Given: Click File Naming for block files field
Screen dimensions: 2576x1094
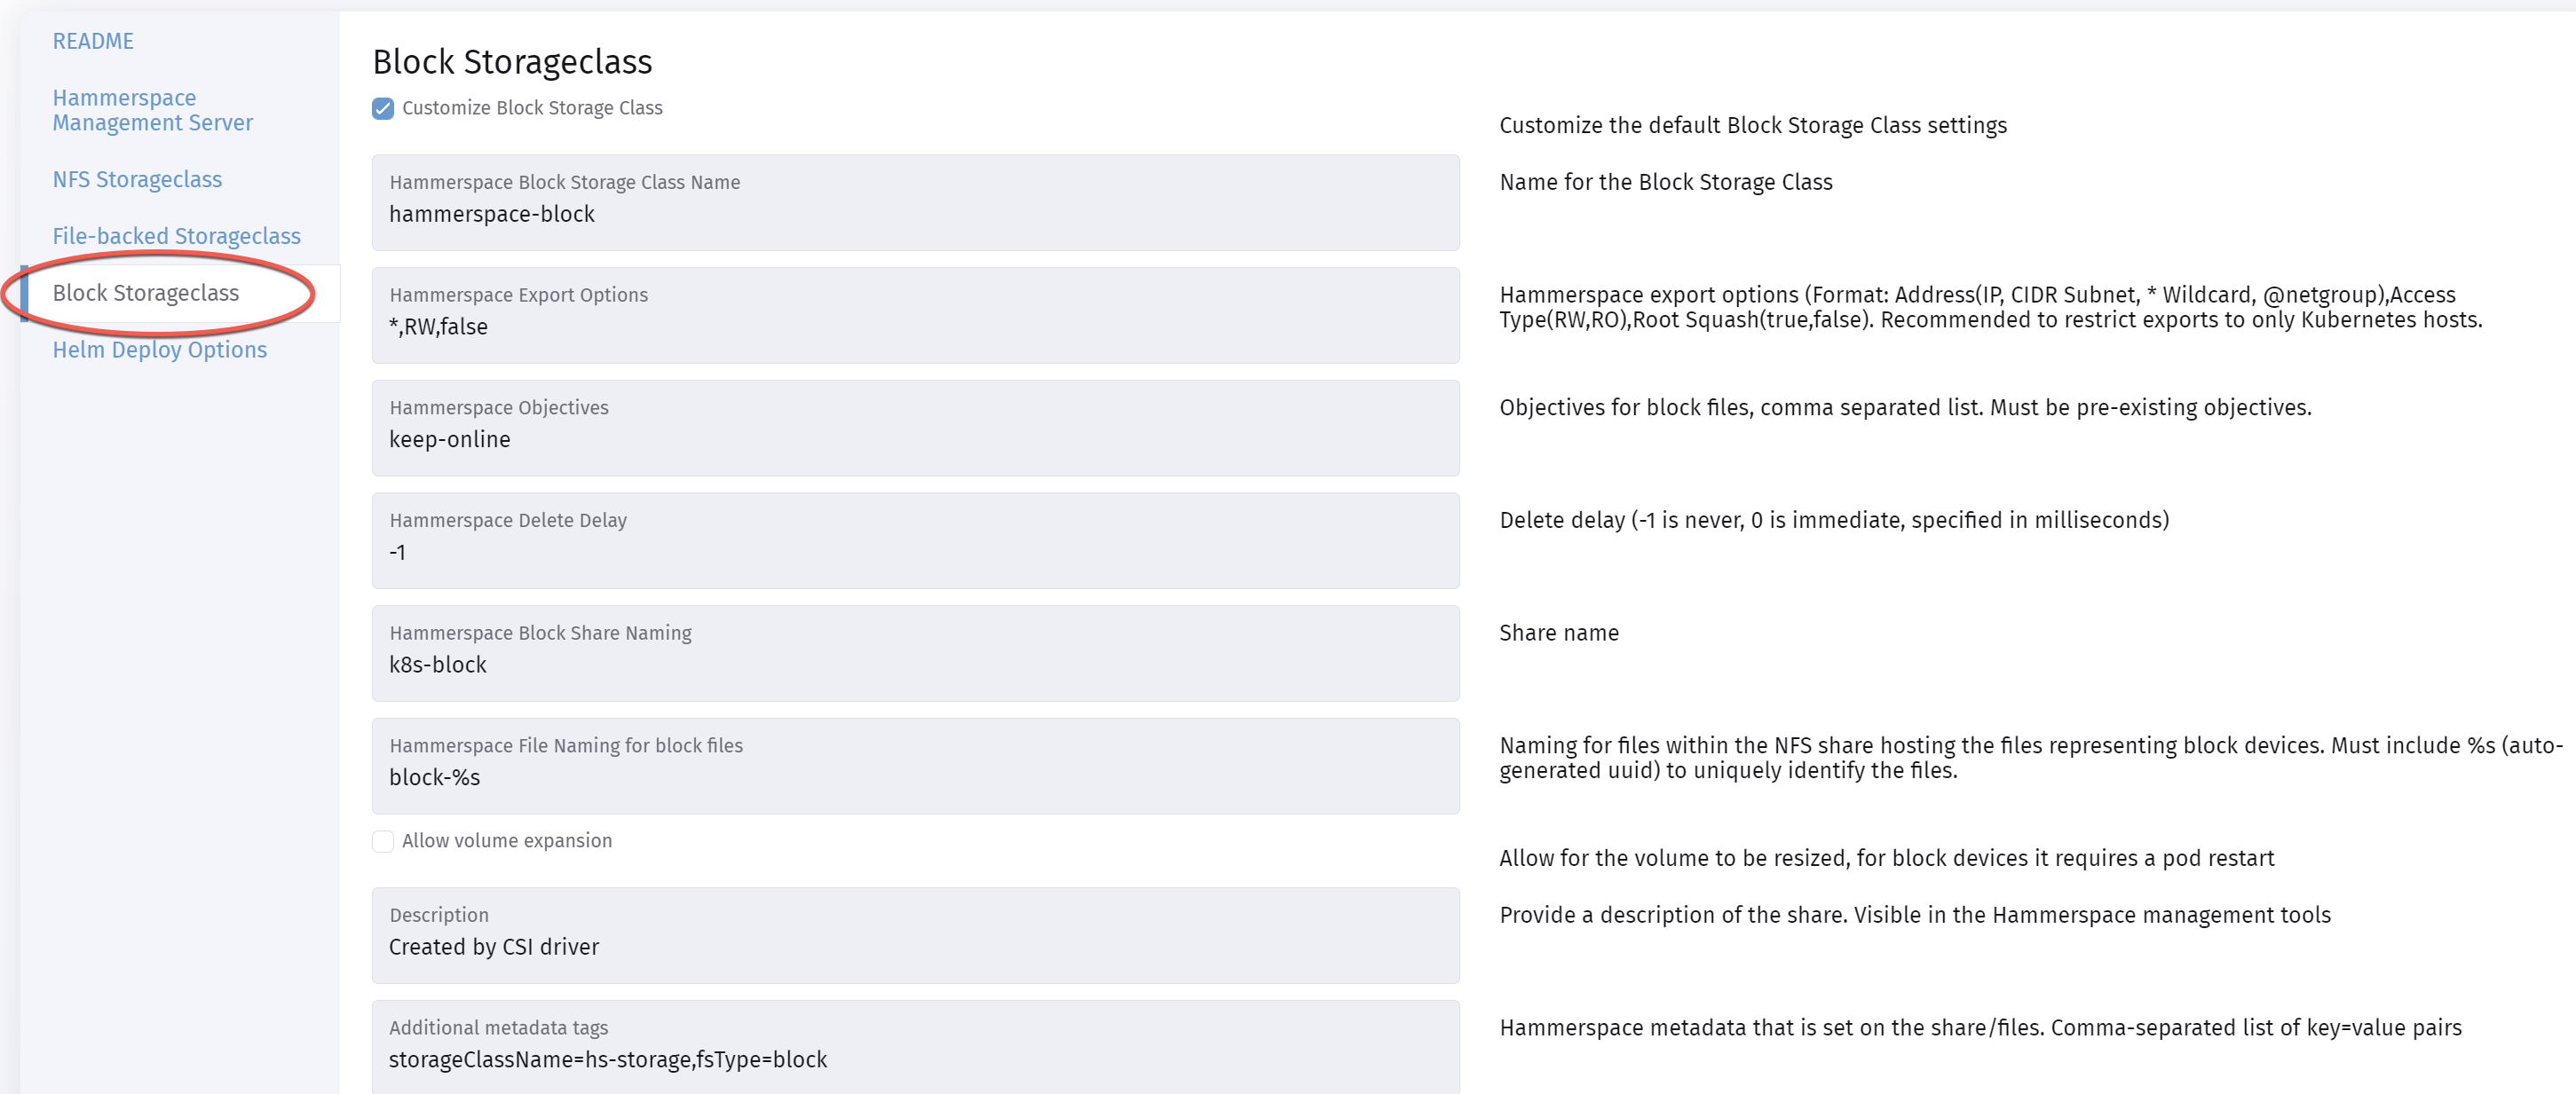Looking at the screenshot, I should click(x=914, y=778).
